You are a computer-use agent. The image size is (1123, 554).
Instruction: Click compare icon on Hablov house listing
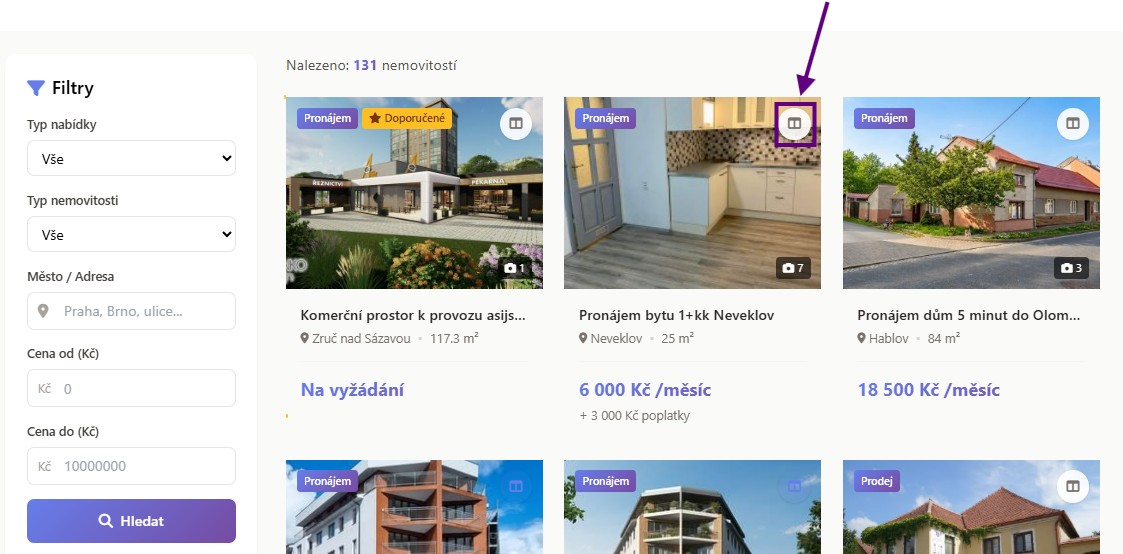pos(1073,124)
